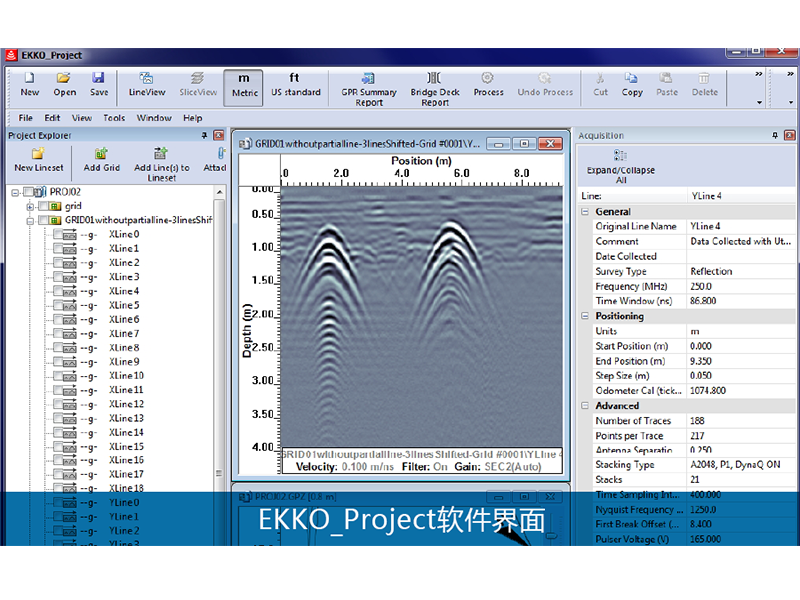Click the Delete trash icon
This screenshot has width=800, height=600.
[704, 78]
